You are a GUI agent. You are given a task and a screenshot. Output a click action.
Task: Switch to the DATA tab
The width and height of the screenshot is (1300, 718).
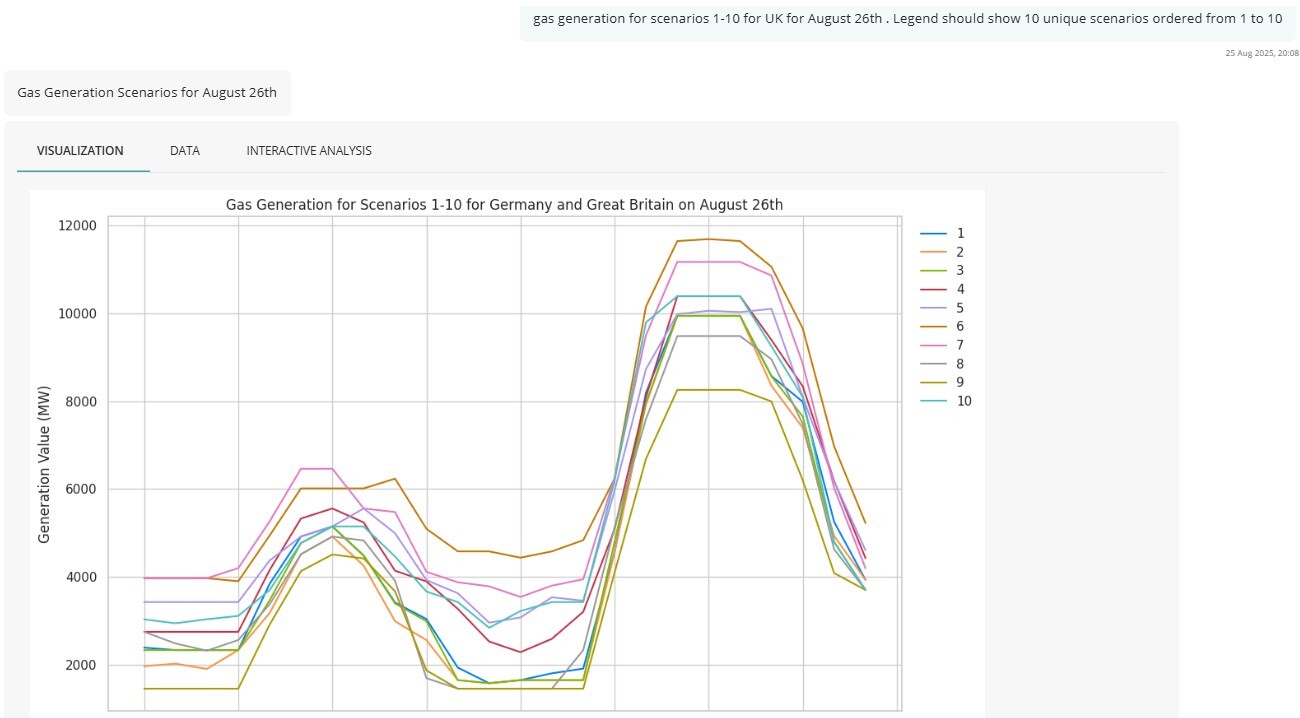[x=184, y=150]
